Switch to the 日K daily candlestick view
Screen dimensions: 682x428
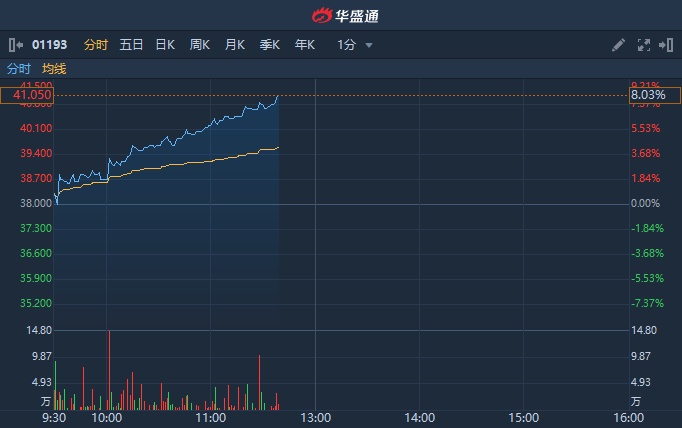click(165, 45)
